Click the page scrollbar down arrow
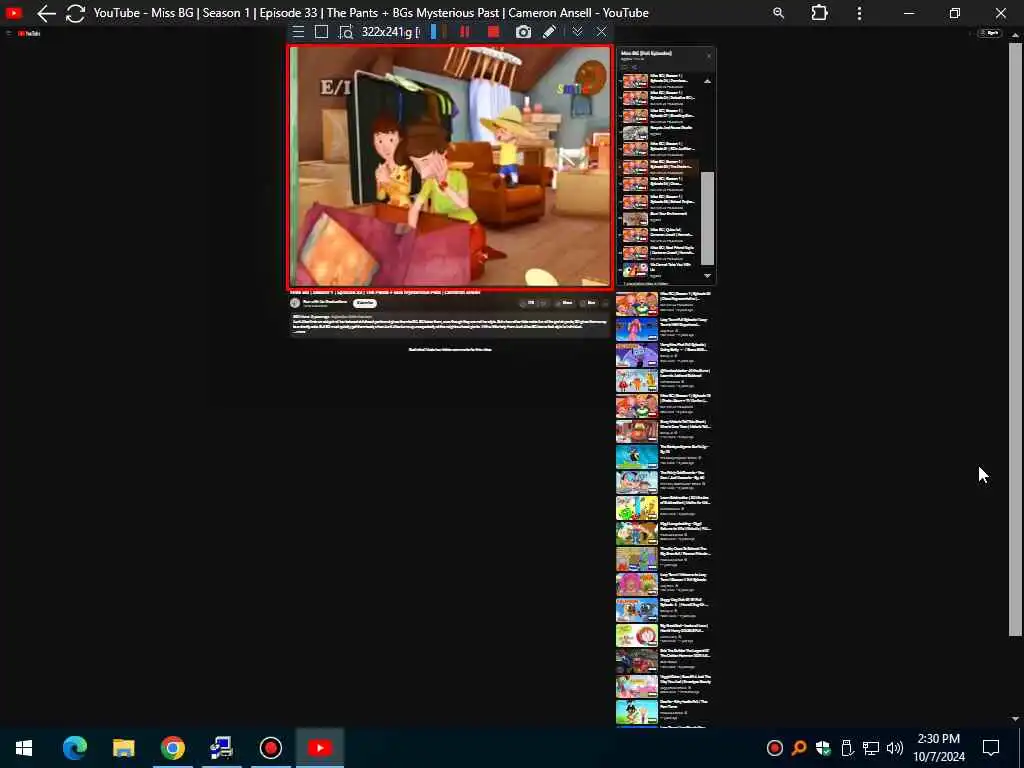Viewport: 1024px width, 768px height. (1015, 719)
